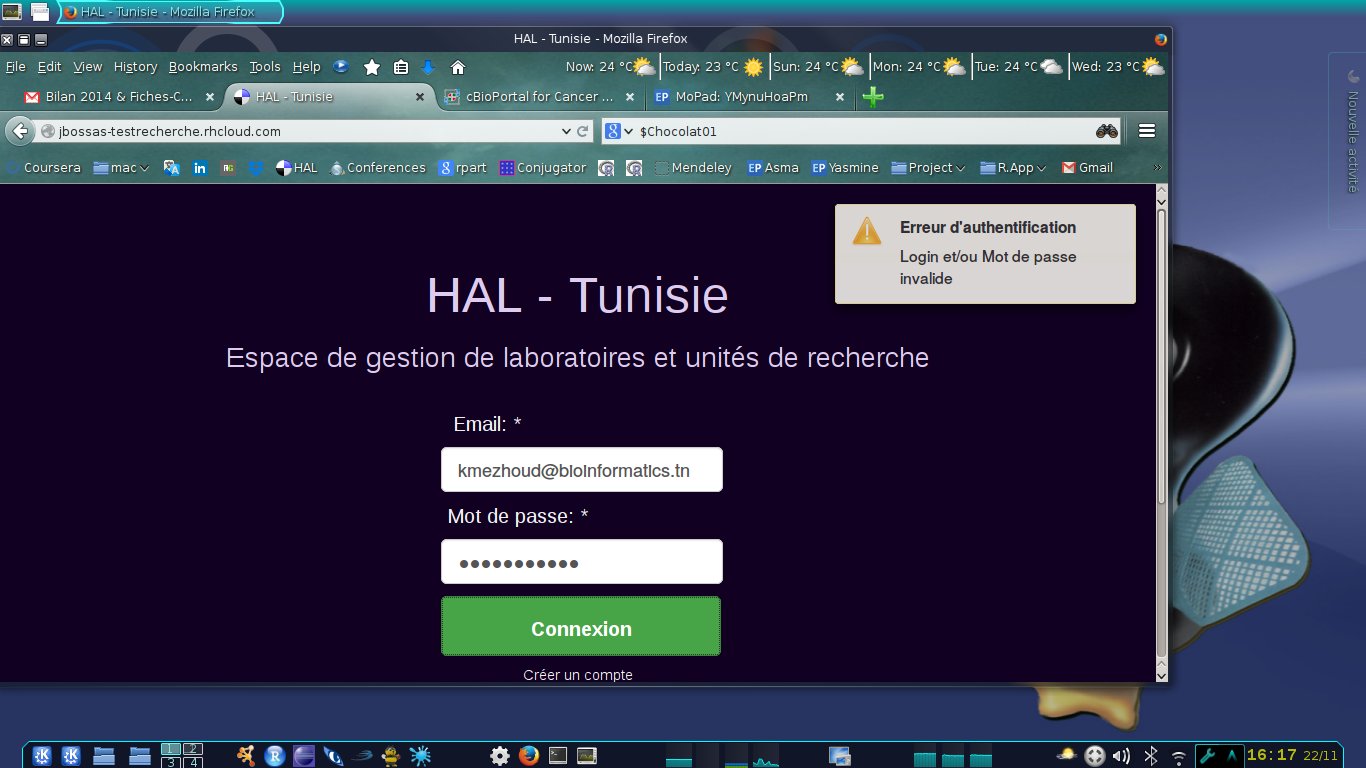Screen dimensions: 1366x768
Task: Open the downloads arrow icon
Action: click(x=428, y=67)
